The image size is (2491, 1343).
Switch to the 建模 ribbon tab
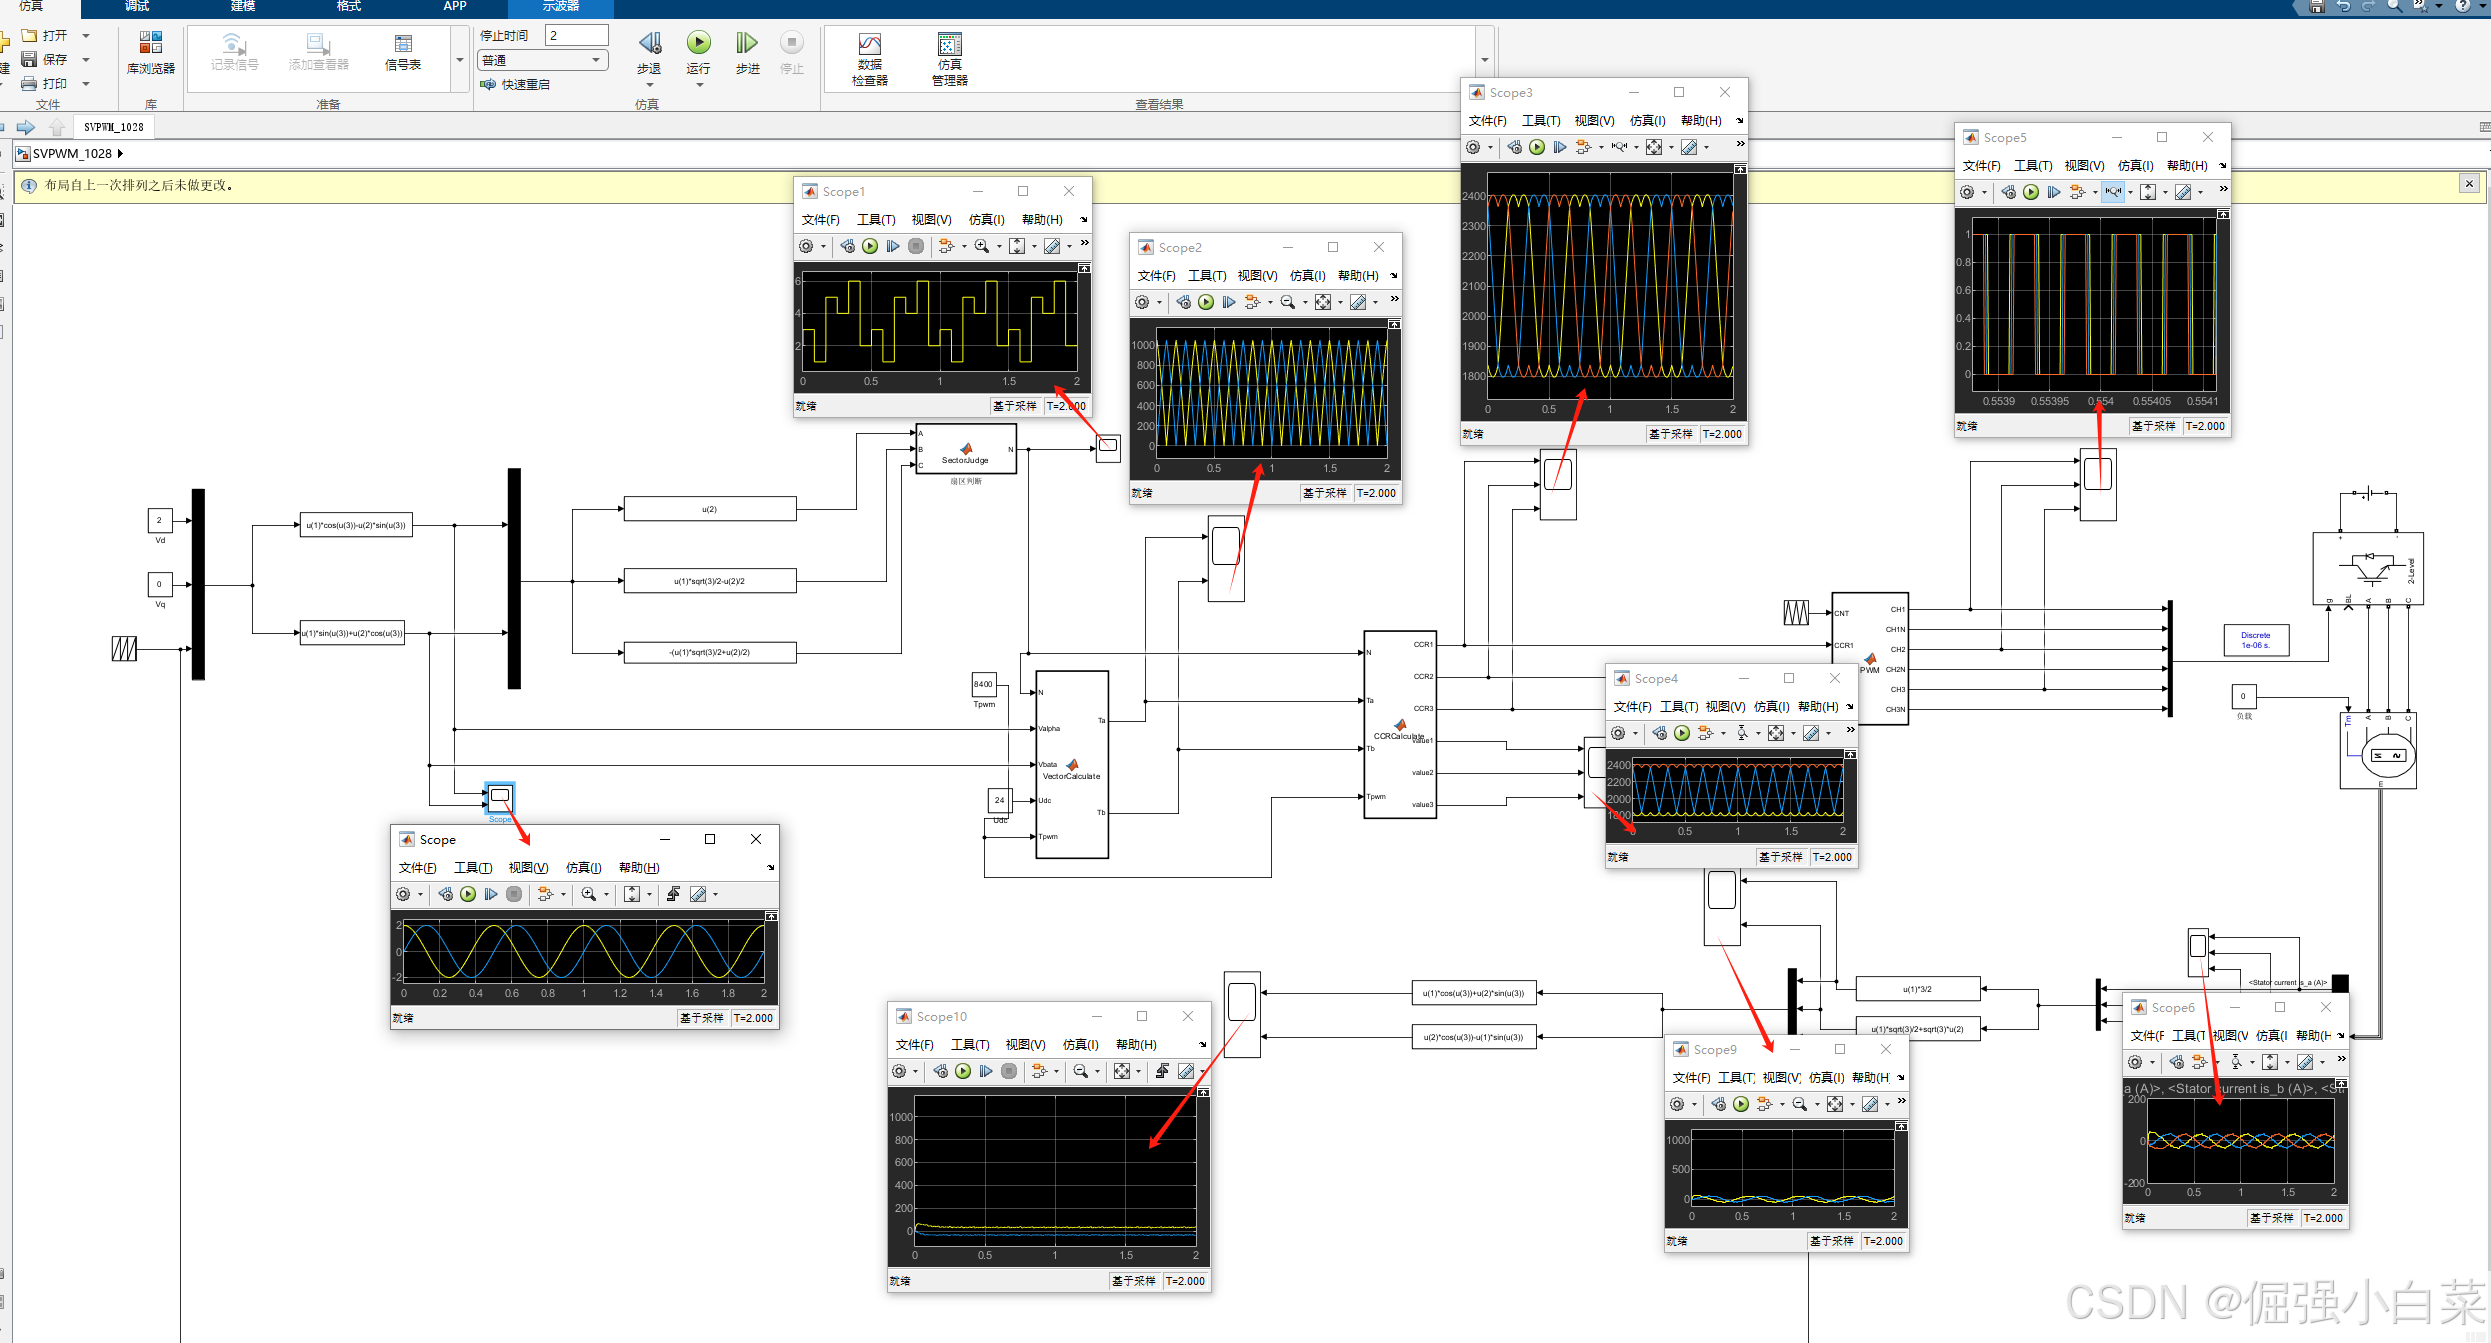[x=243, y=6]
